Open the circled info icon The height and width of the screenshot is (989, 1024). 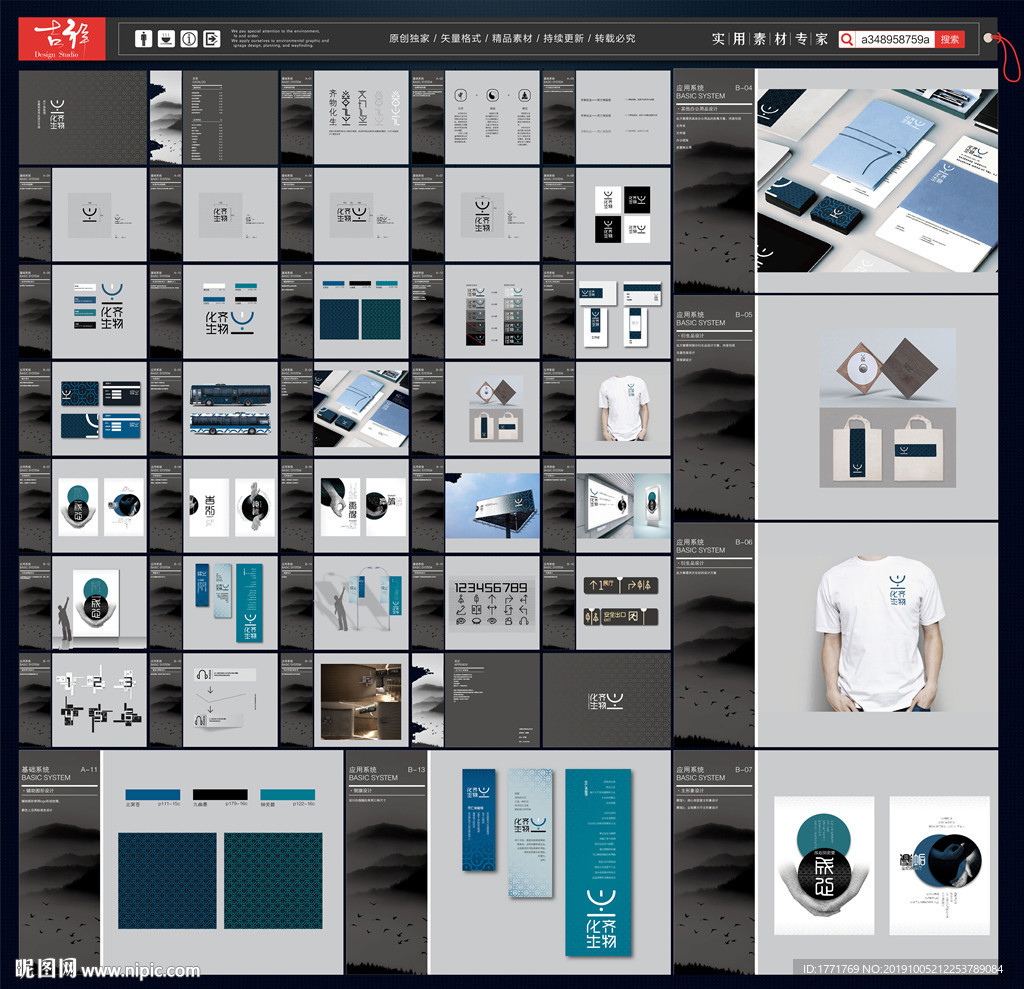point(189,39)
